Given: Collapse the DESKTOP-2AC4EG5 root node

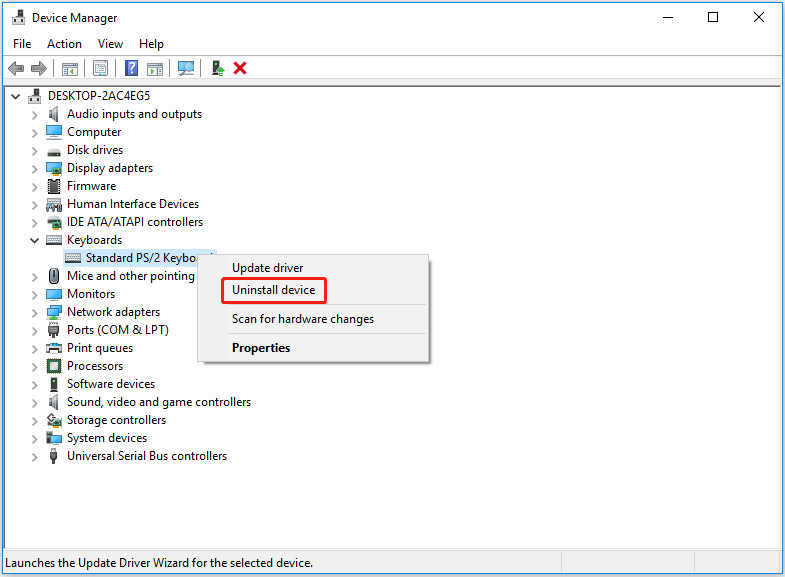Looking at the screenshot, I should (x=16, y=96).
